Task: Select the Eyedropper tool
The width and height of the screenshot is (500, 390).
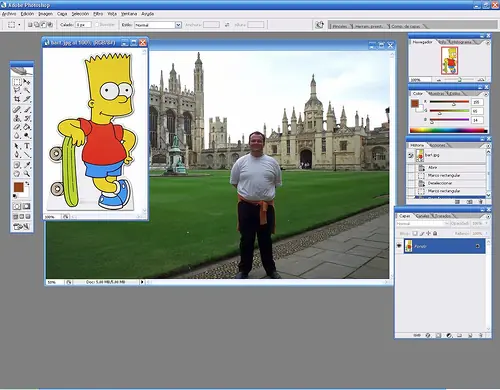Action: [x=27, y=165]
